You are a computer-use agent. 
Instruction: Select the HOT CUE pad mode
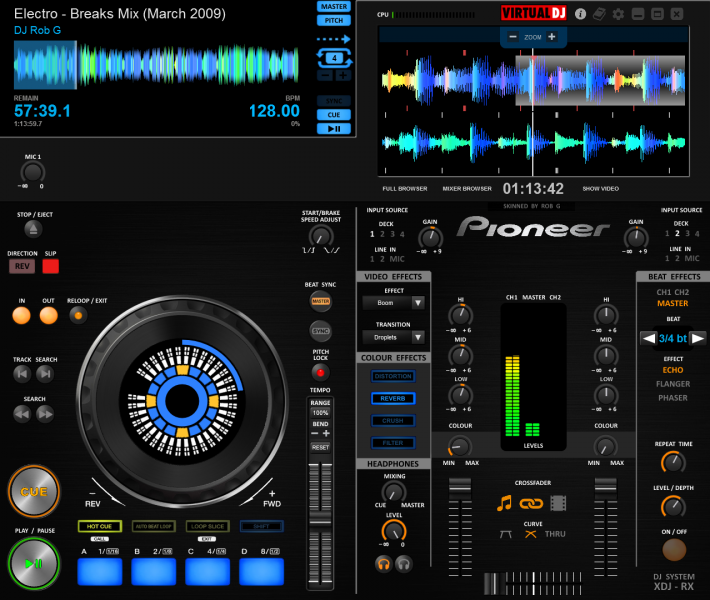coord(100,526)
